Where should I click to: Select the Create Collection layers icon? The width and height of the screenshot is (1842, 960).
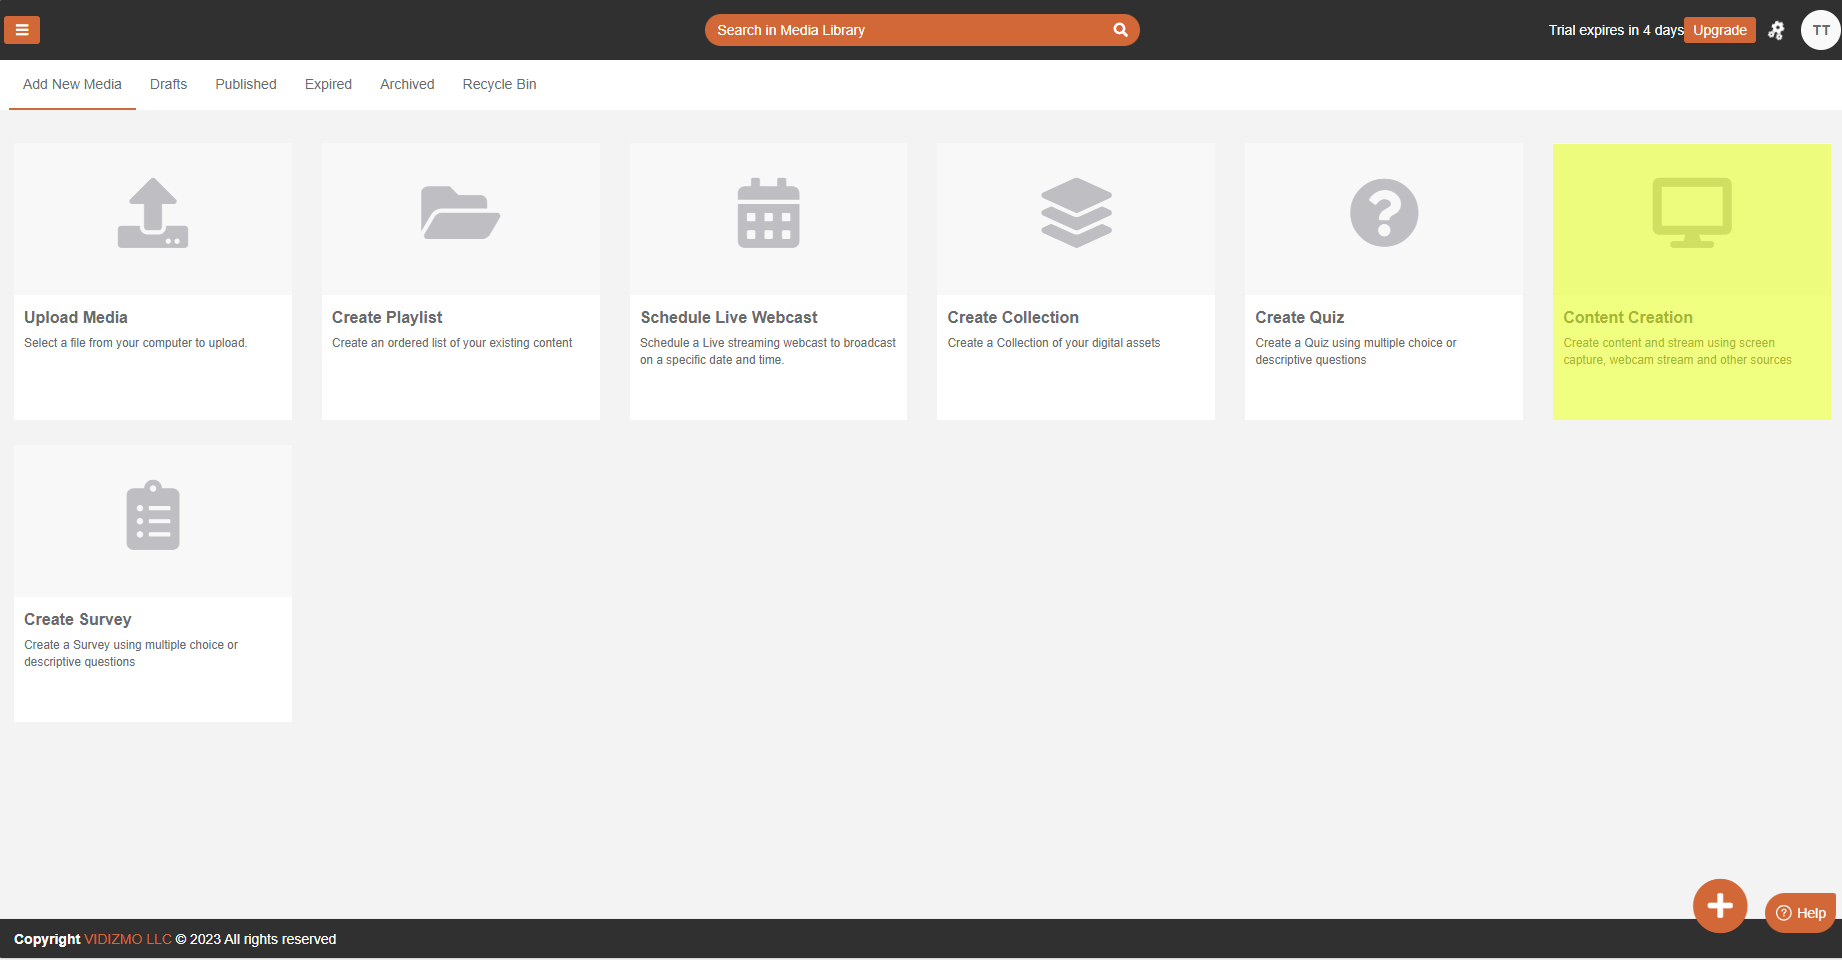coord(1076,213)
